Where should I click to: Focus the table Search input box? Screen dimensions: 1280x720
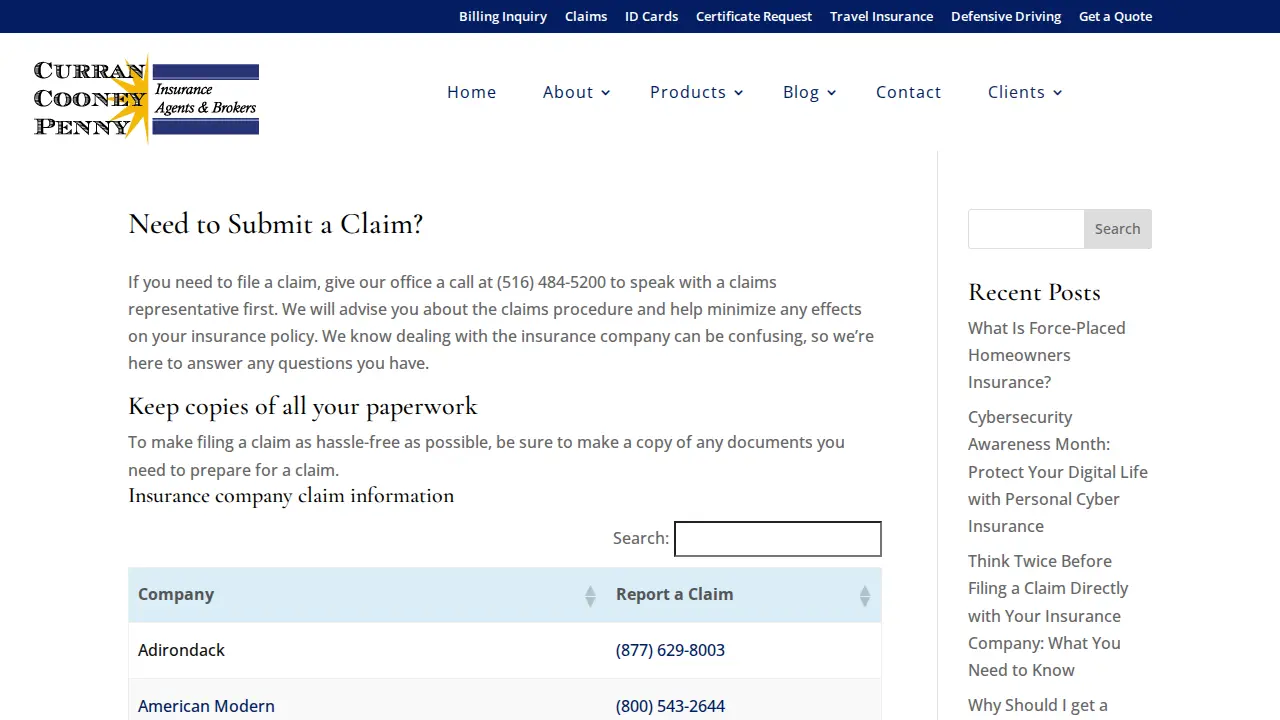[778, 539]
